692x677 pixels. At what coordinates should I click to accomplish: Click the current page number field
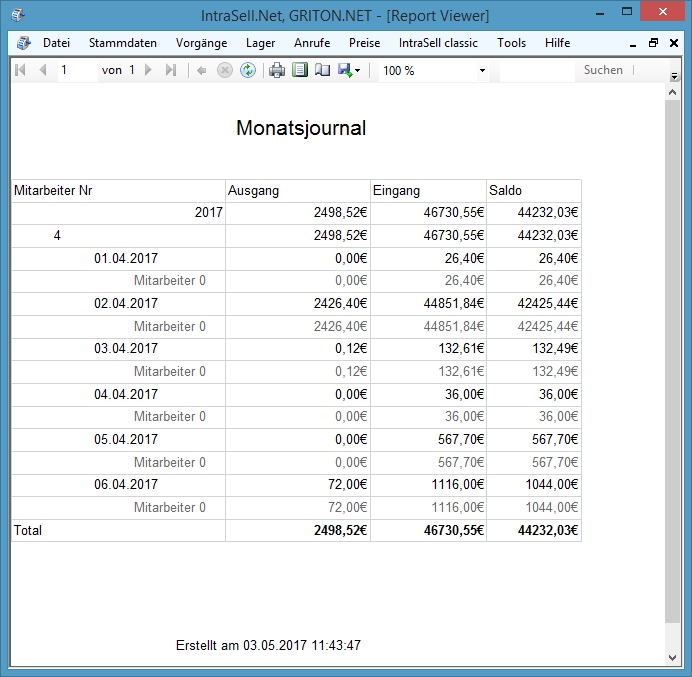click(x=77, y=70)
